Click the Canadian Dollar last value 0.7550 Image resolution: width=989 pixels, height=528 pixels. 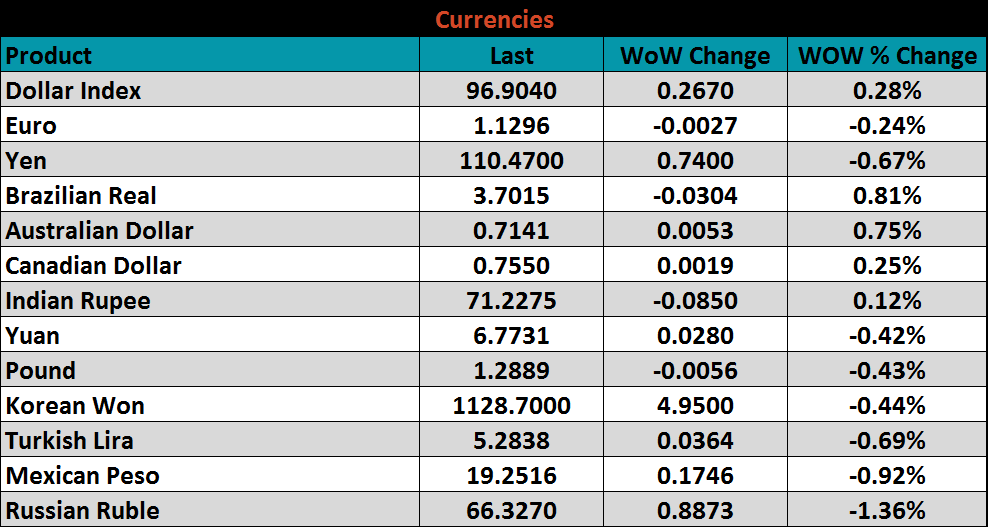511,266
